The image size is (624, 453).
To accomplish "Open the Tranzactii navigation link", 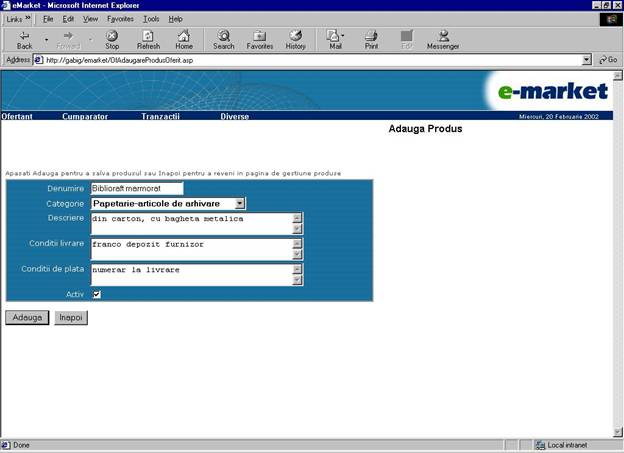I will (160, 117).
